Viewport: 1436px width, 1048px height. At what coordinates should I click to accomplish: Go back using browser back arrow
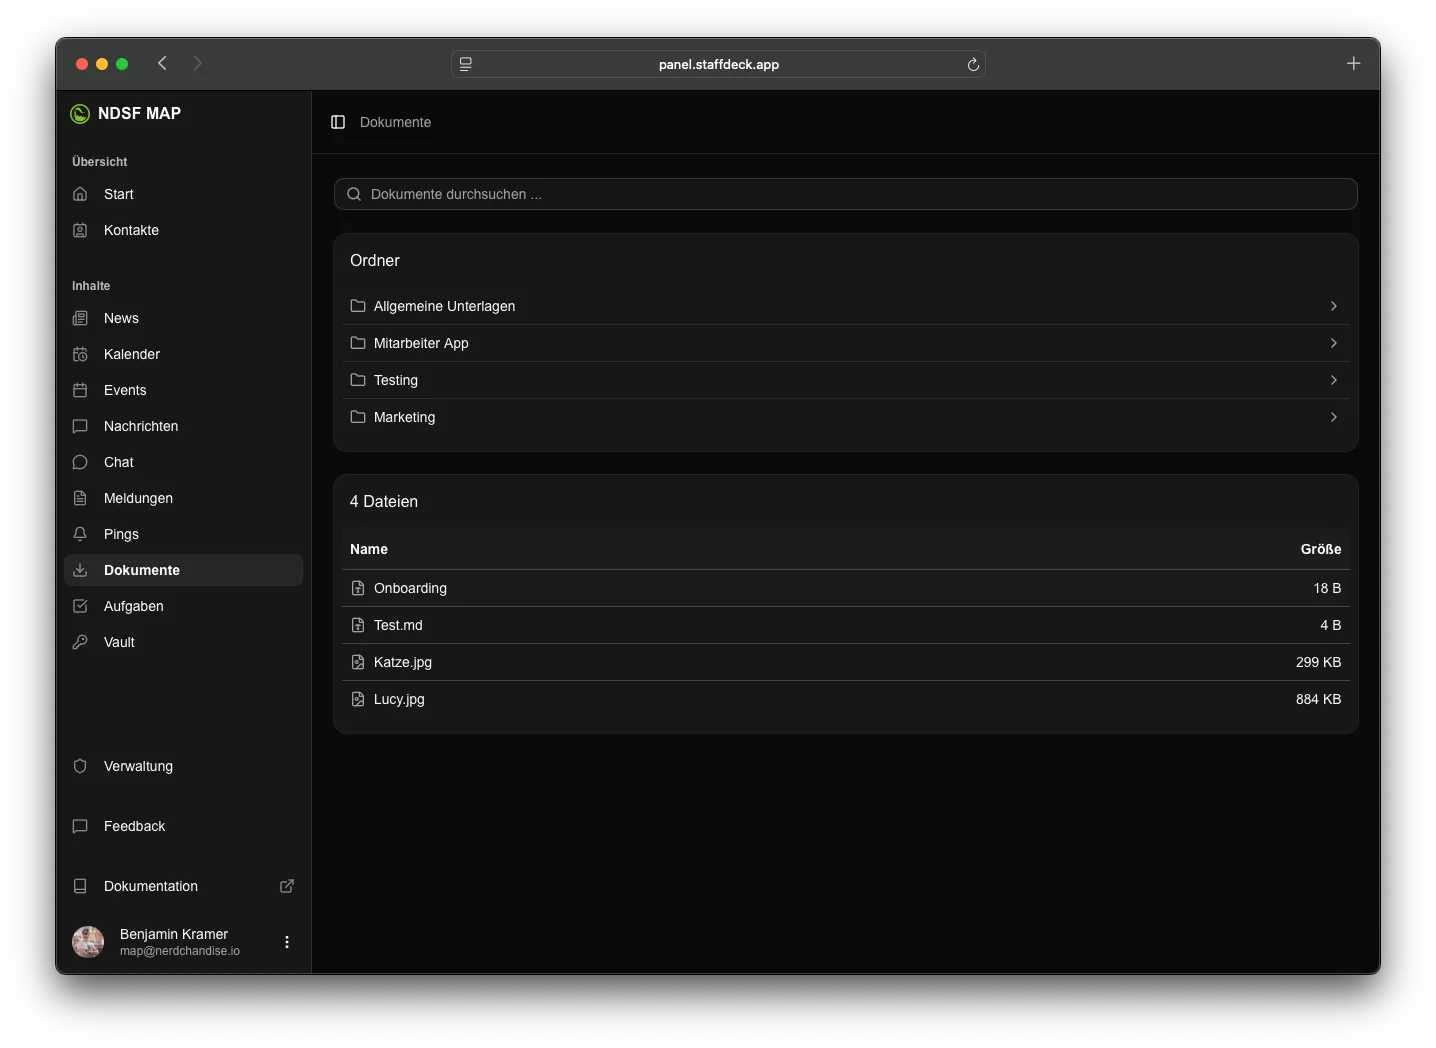162,63
